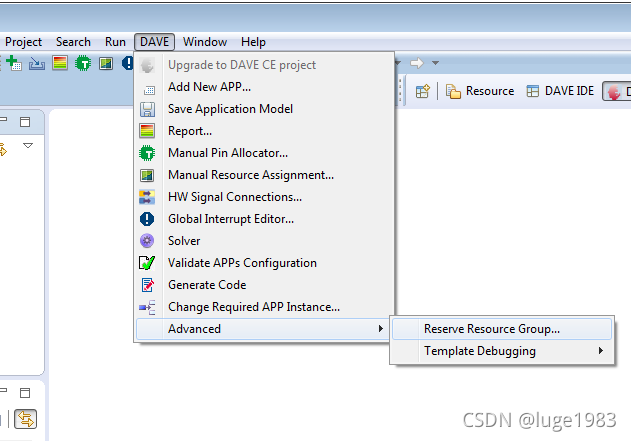Click the Manual Resource Assignment menu icon
Viewport: 631px width, 441px height.
[147, 175]
